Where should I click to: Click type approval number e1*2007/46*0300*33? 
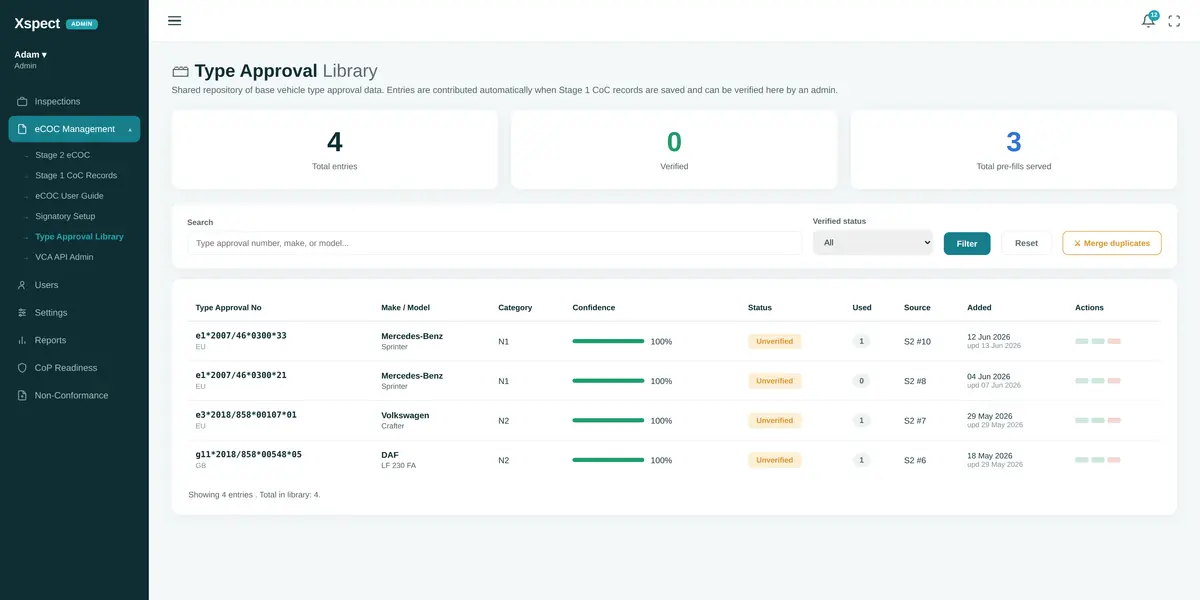(x=241, y=336)
